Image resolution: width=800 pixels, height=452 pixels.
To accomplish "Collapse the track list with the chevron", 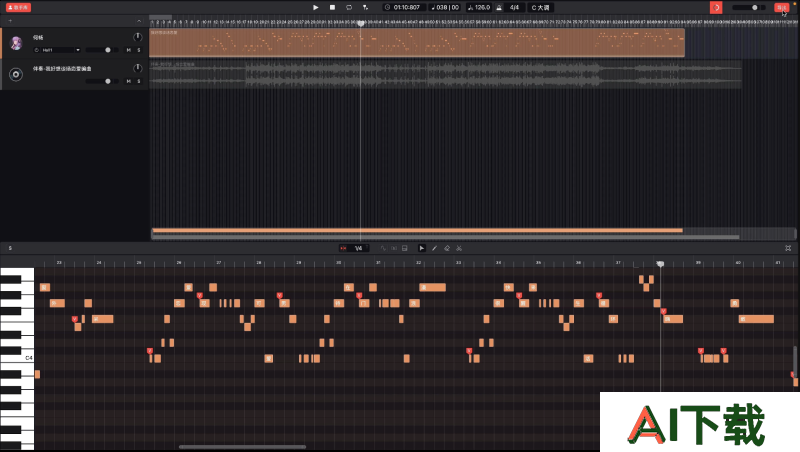I will [x=139, y=21].
